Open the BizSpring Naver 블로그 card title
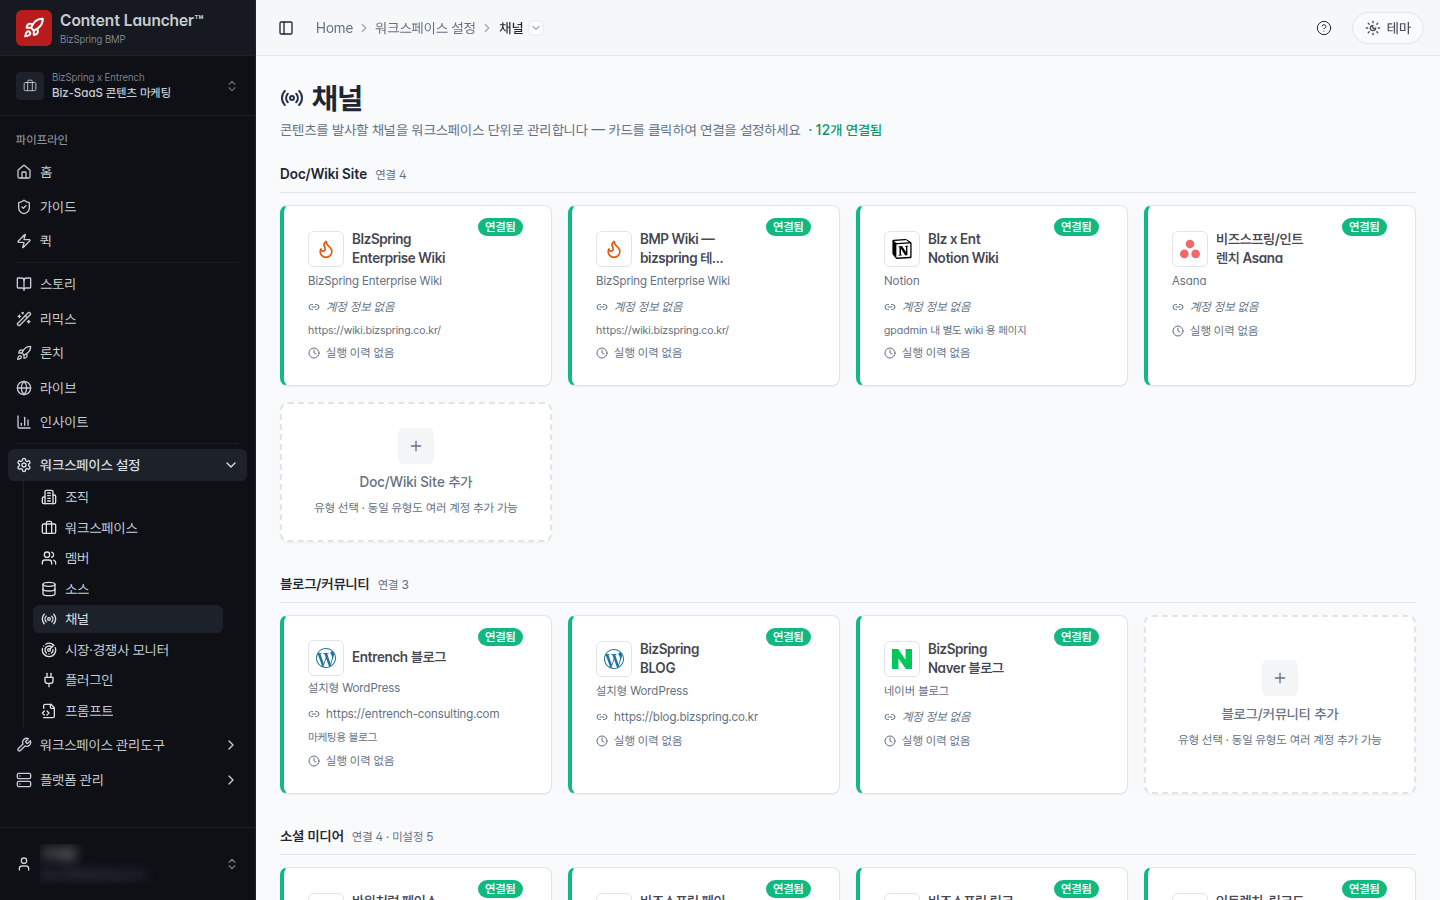Image resolution: width=1440 pixels, height=900 pixels. [x=966, y=659]
